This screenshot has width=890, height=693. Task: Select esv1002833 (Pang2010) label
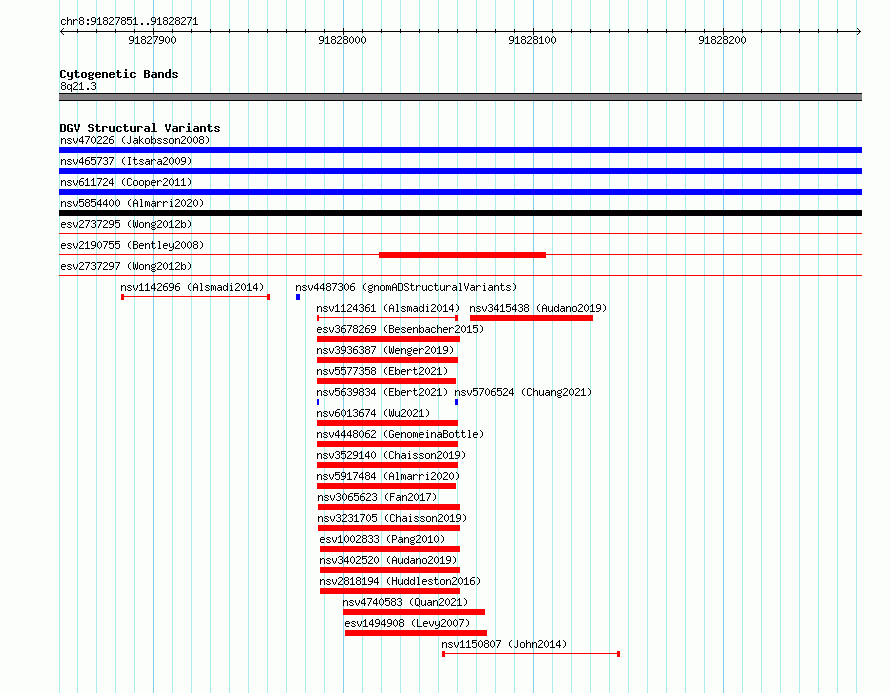(x=382, y=539)
